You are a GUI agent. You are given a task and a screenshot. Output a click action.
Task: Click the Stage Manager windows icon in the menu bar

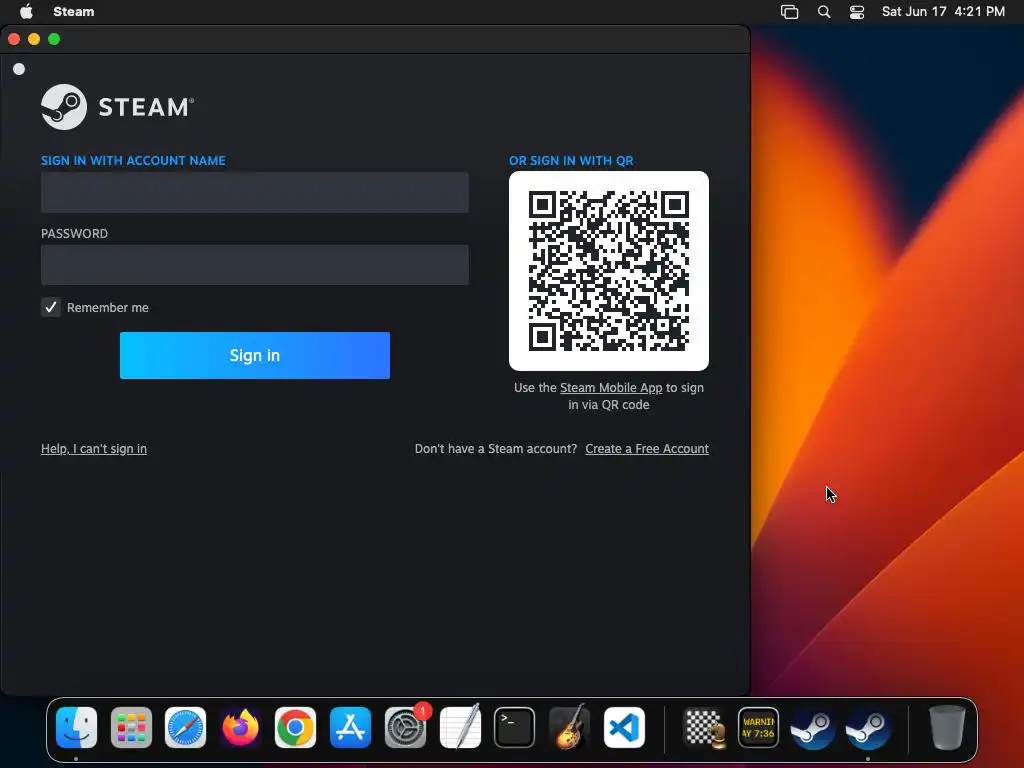(790, 12)
